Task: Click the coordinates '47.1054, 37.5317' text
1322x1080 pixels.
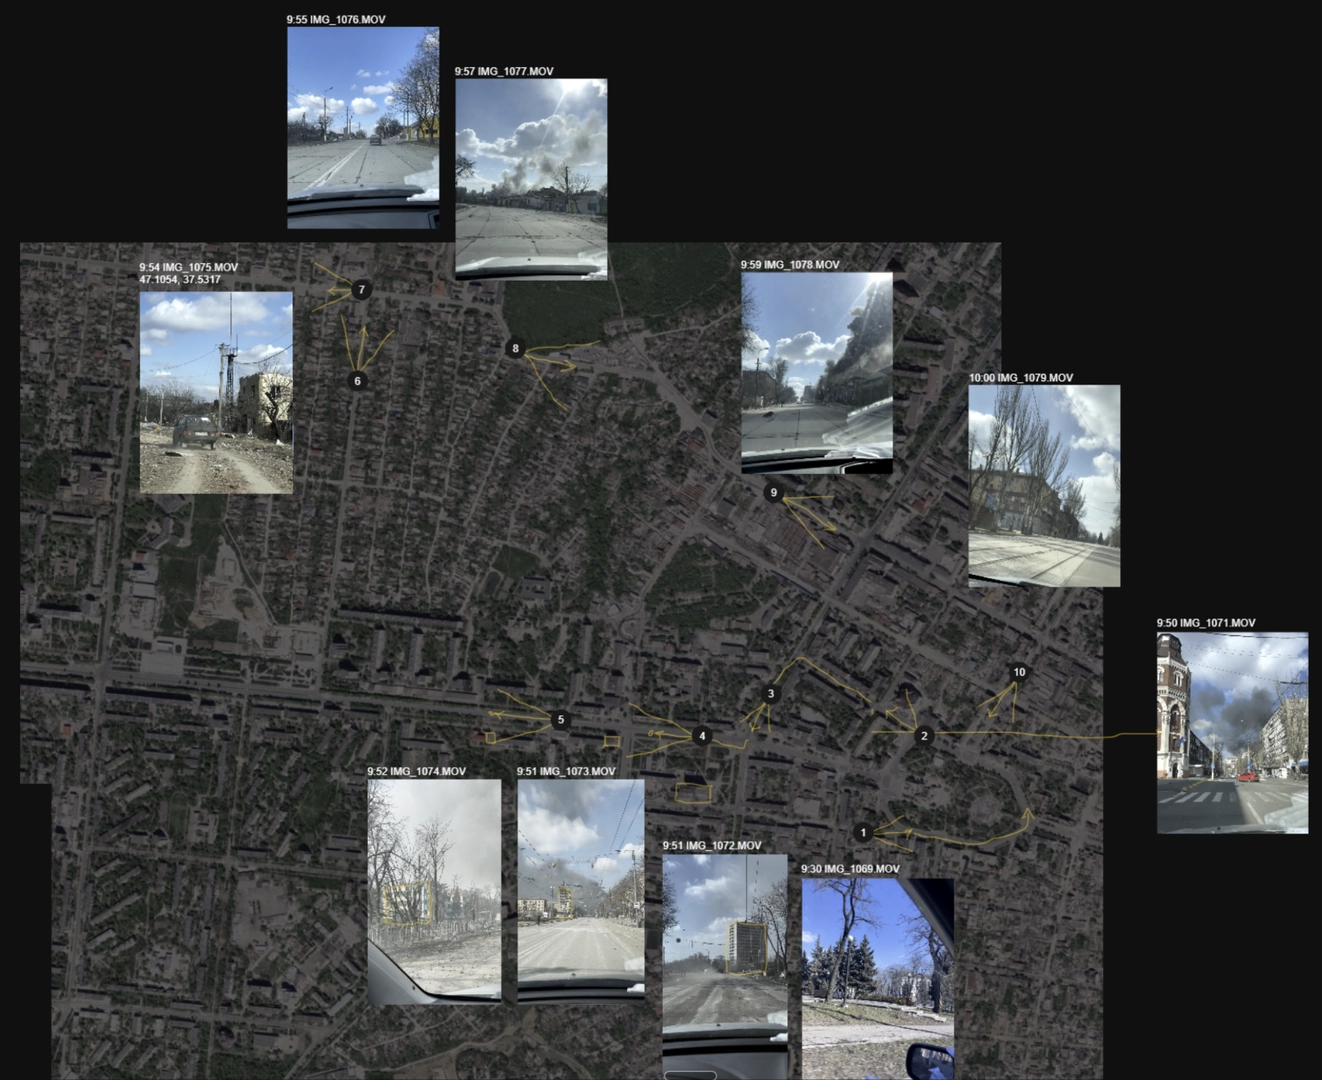Action: [180, 280]
